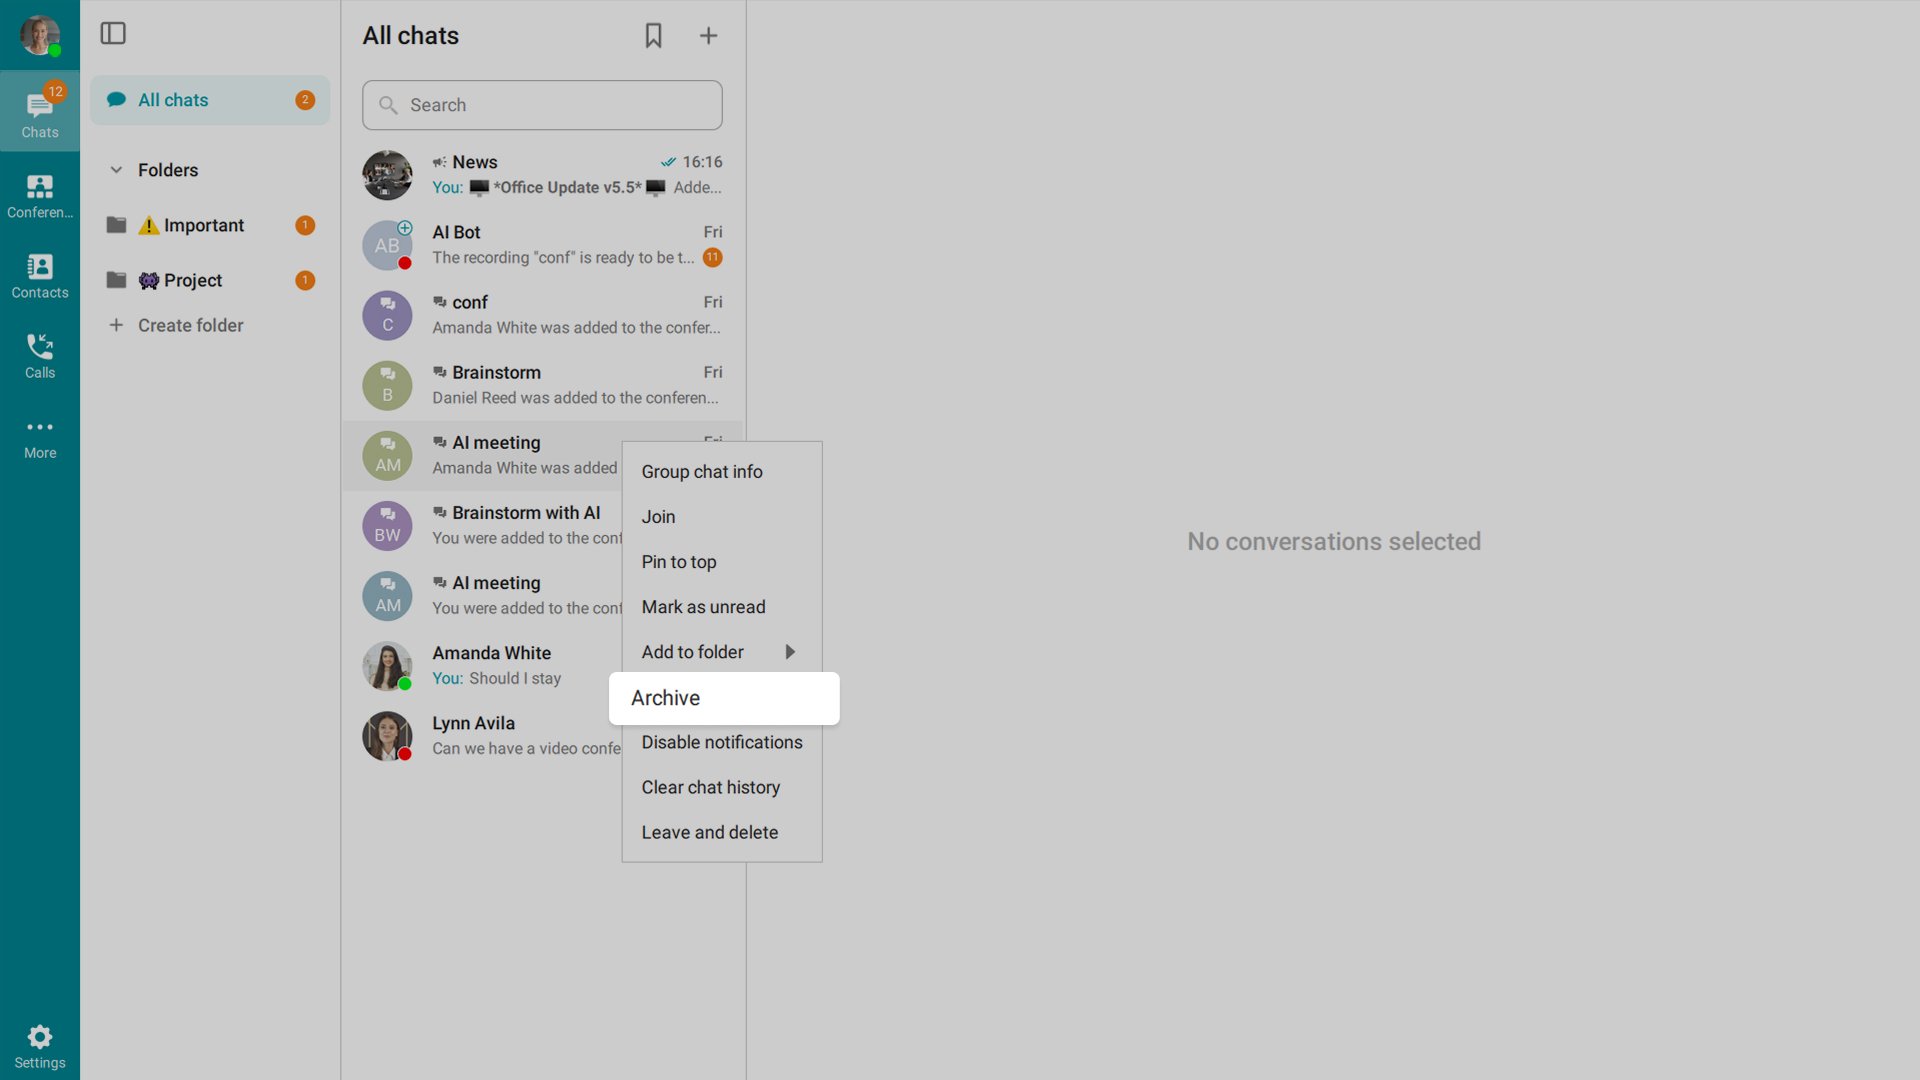Open the More options menu

click(40, 437)
